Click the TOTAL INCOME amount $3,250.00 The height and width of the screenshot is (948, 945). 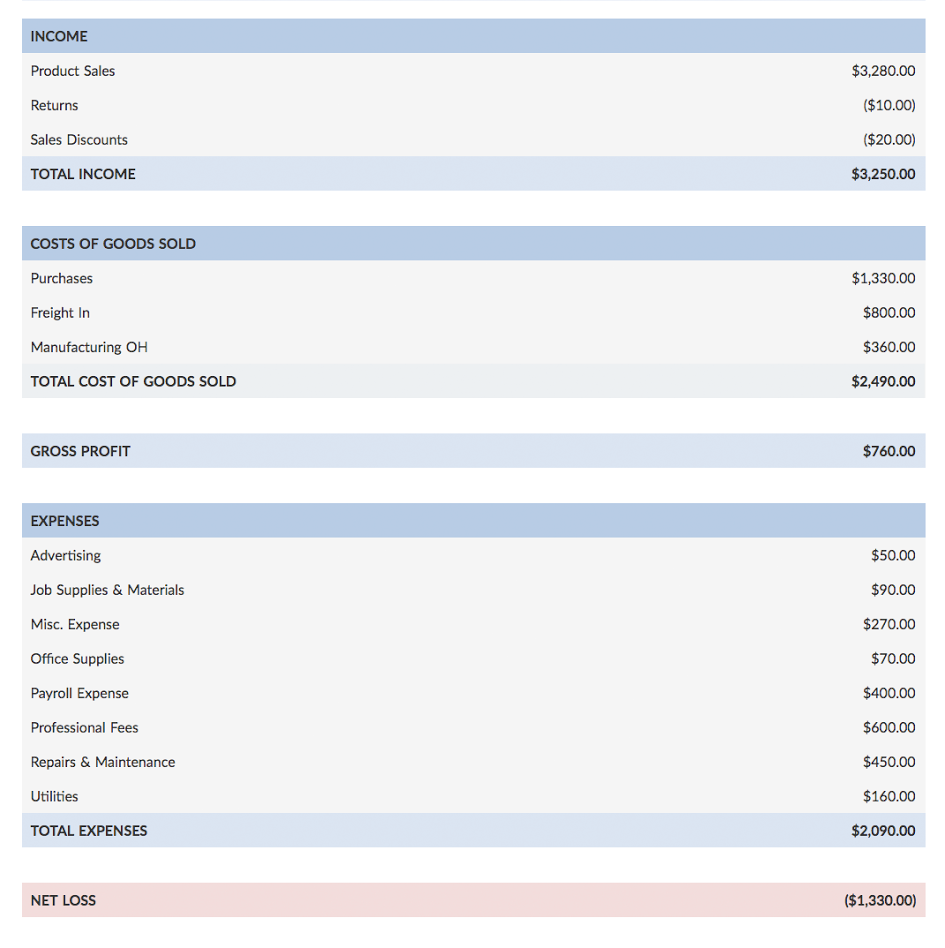[883, 174]
